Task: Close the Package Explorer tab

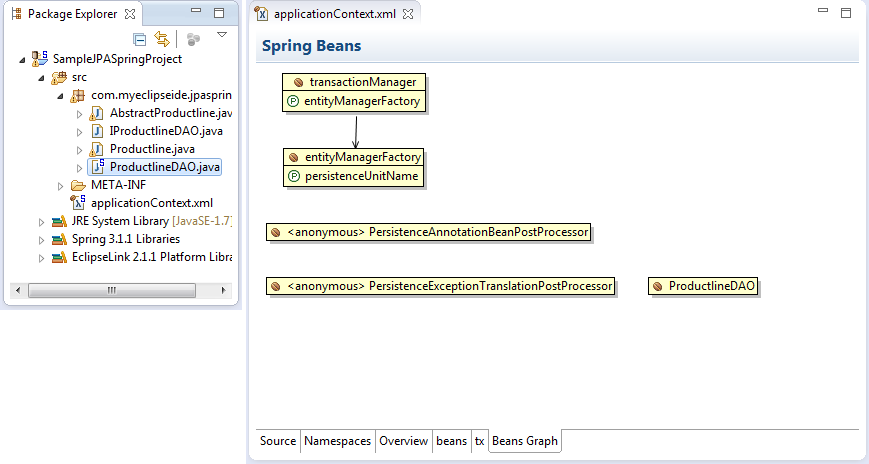Action: pos(130,14)
